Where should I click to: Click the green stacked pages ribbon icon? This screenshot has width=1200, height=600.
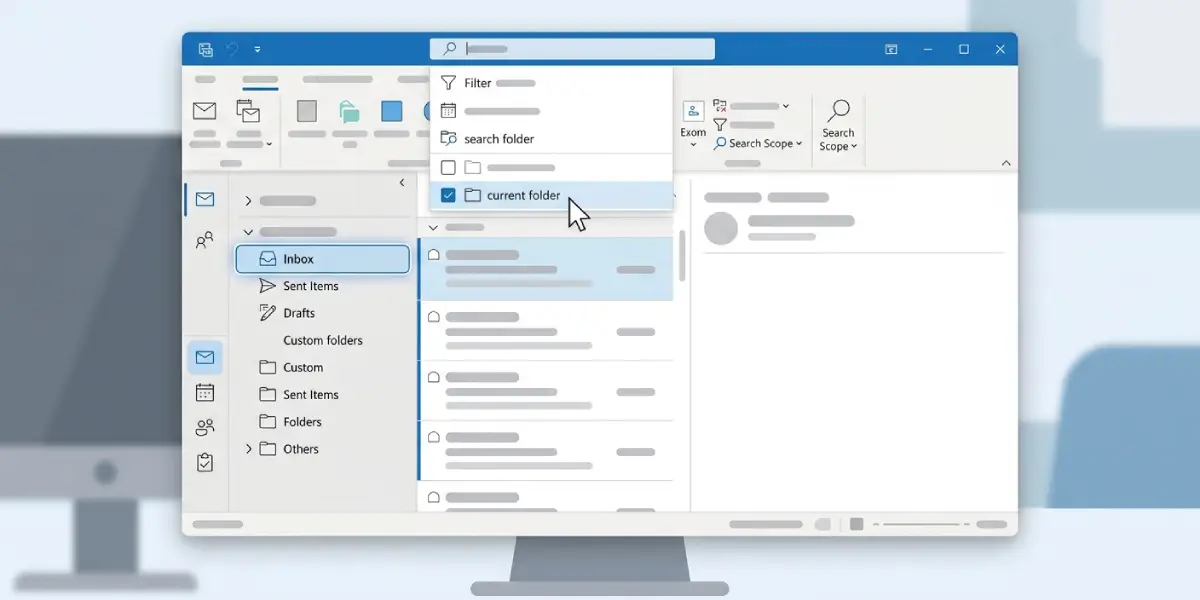pos(349,111)
